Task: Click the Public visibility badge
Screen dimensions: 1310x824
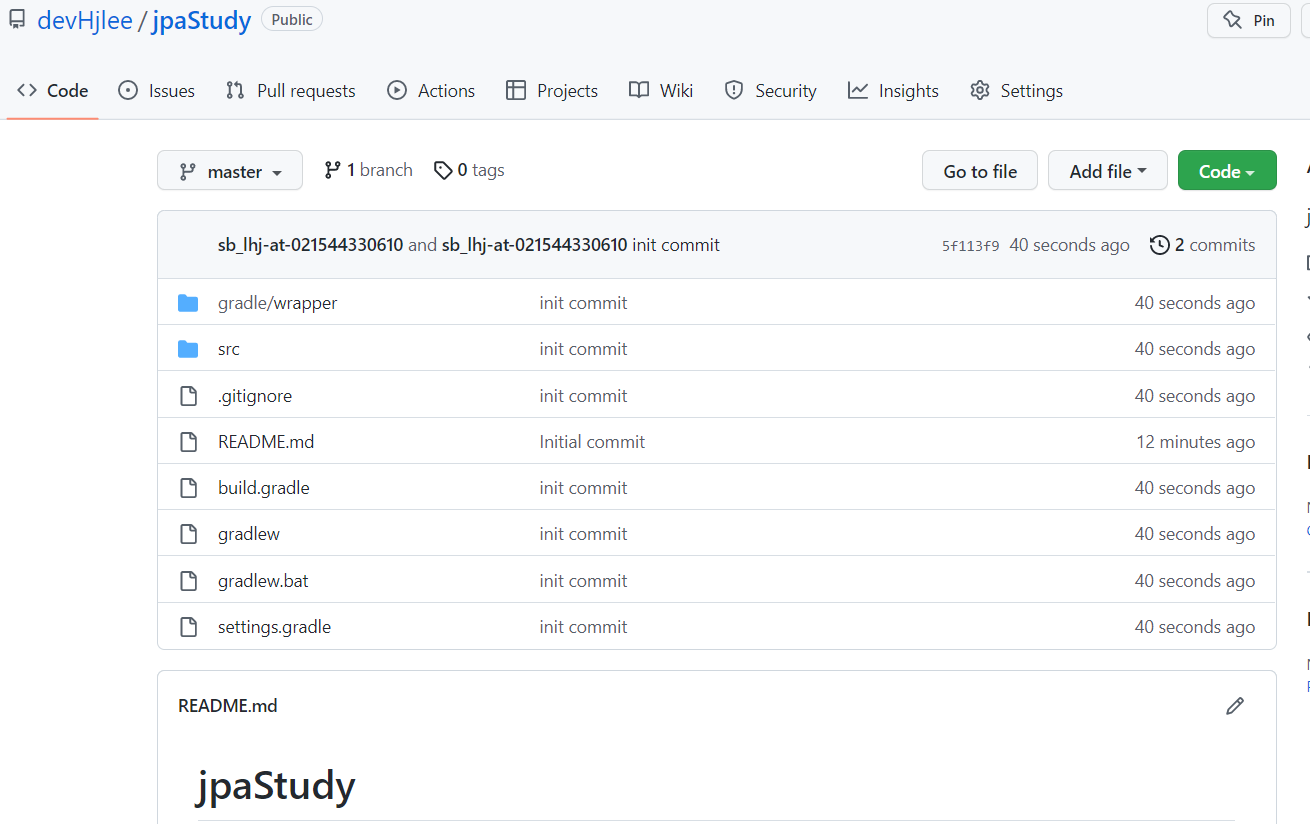Action: point(292,20)
